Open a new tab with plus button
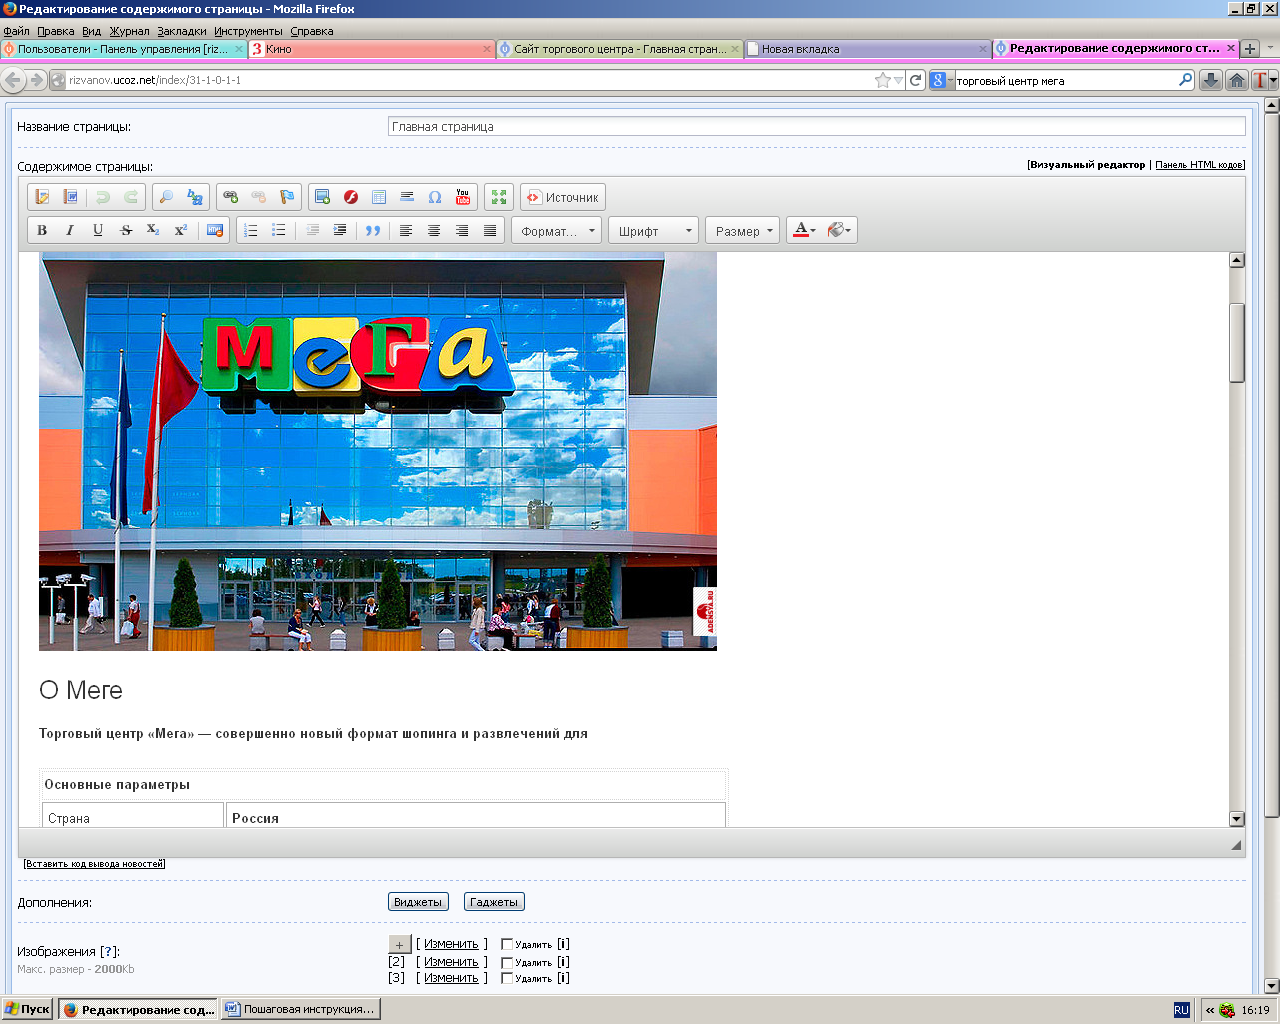Viewport: 1280px width, 1024px height. [1250, 48]
